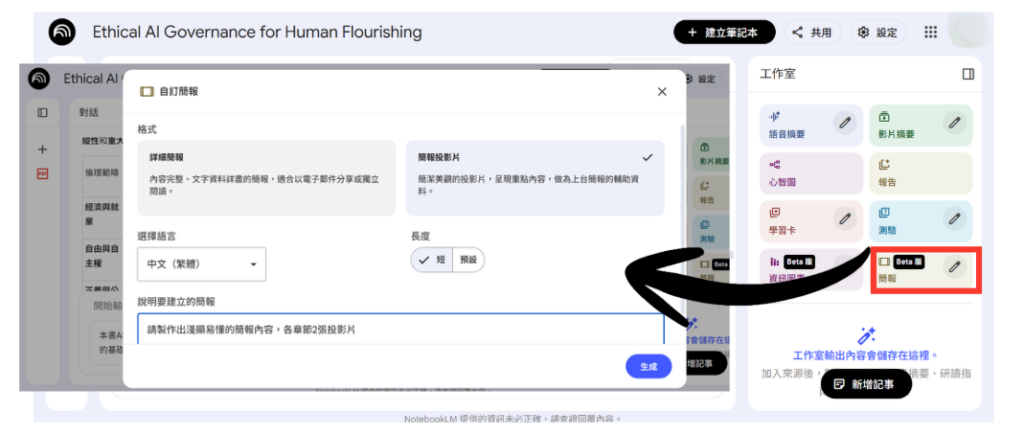Click the pencil icon on 影片摘要 card

pos(954,123)
